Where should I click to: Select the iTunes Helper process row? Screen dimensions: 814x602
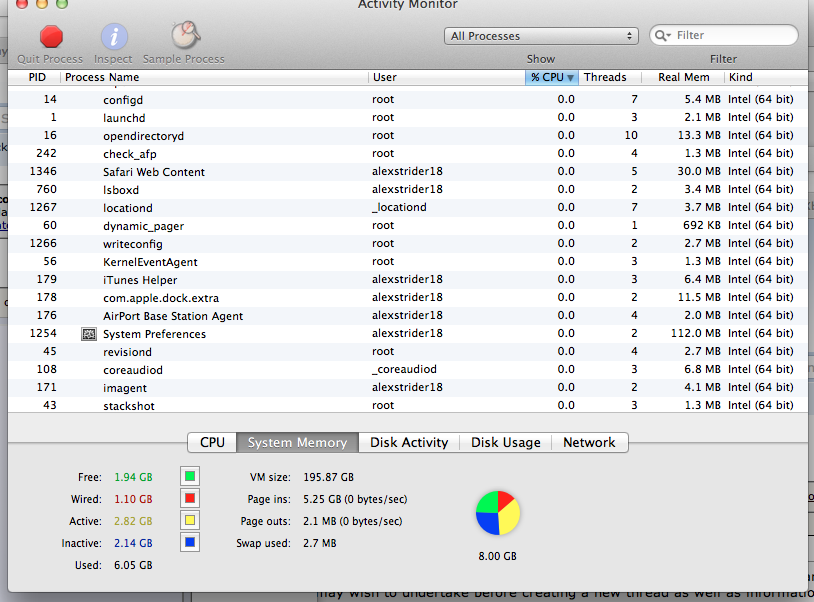tap(408, 280)
